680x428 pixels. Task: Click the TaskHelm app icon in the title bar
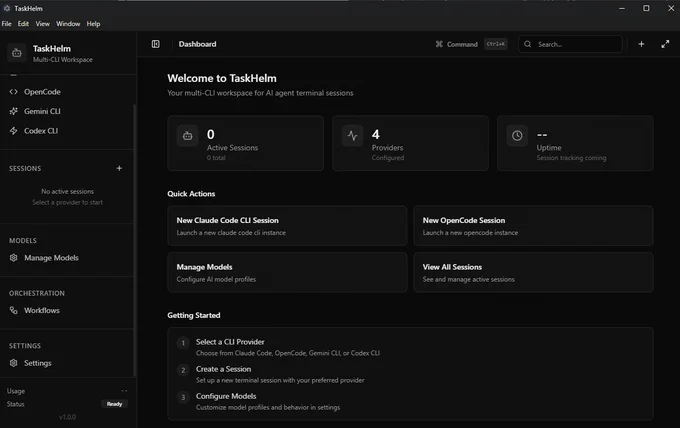click(7, 8)
